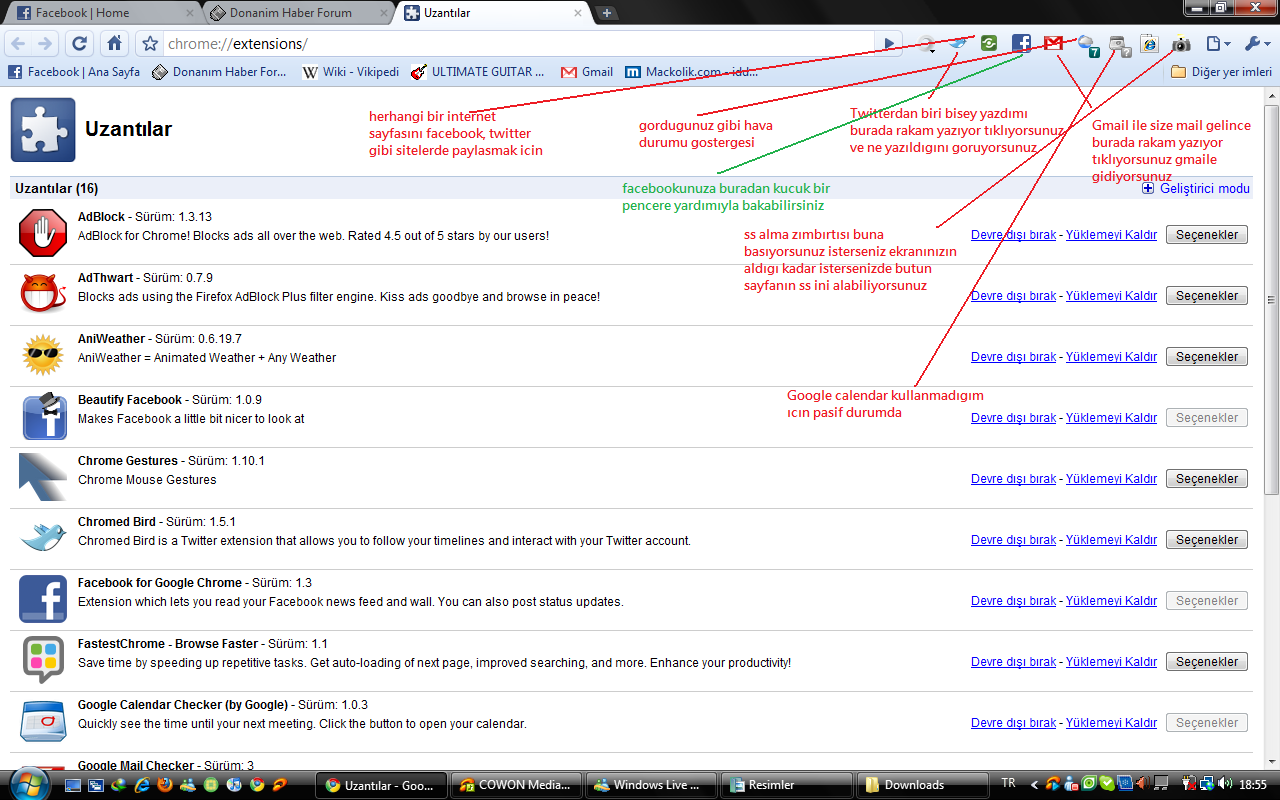The image size is (1280, 800).
Task: Click the AniWeather sun icon in list
Action: click(43, 356)
